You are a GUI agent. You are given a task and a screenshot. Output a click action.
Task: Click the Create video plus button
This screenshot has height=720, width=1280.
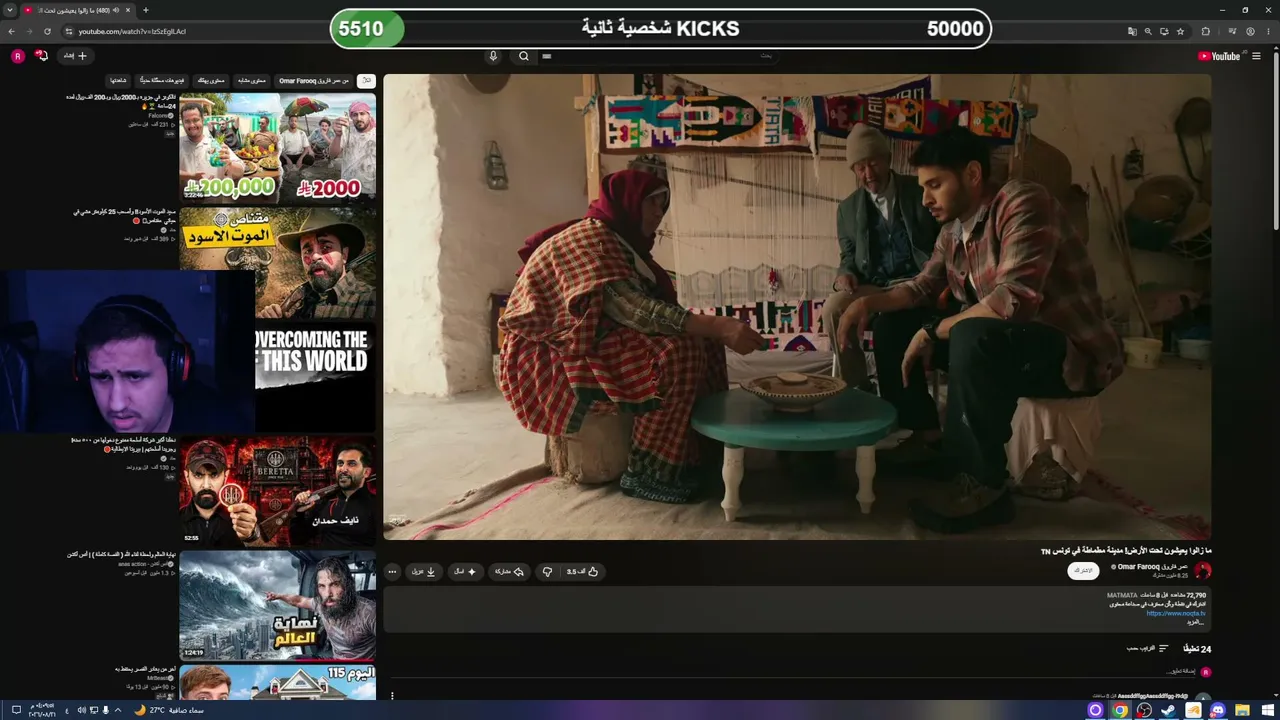(x=75, y=56)
